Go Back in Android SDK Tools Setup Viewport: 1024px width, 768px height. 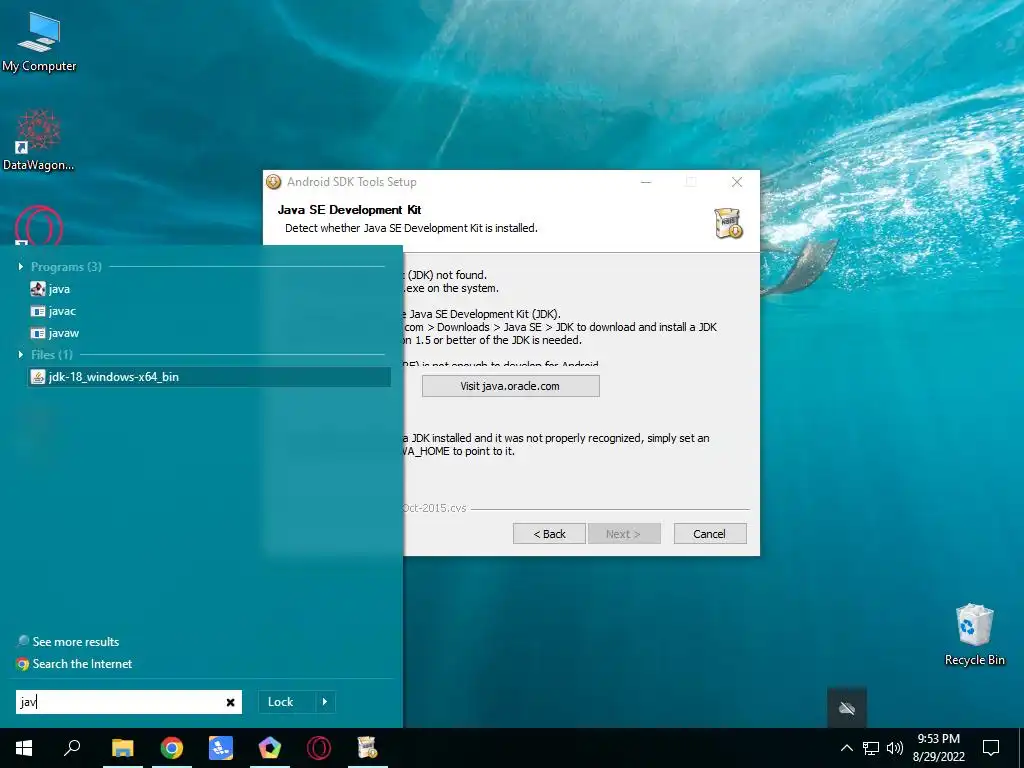549,534
